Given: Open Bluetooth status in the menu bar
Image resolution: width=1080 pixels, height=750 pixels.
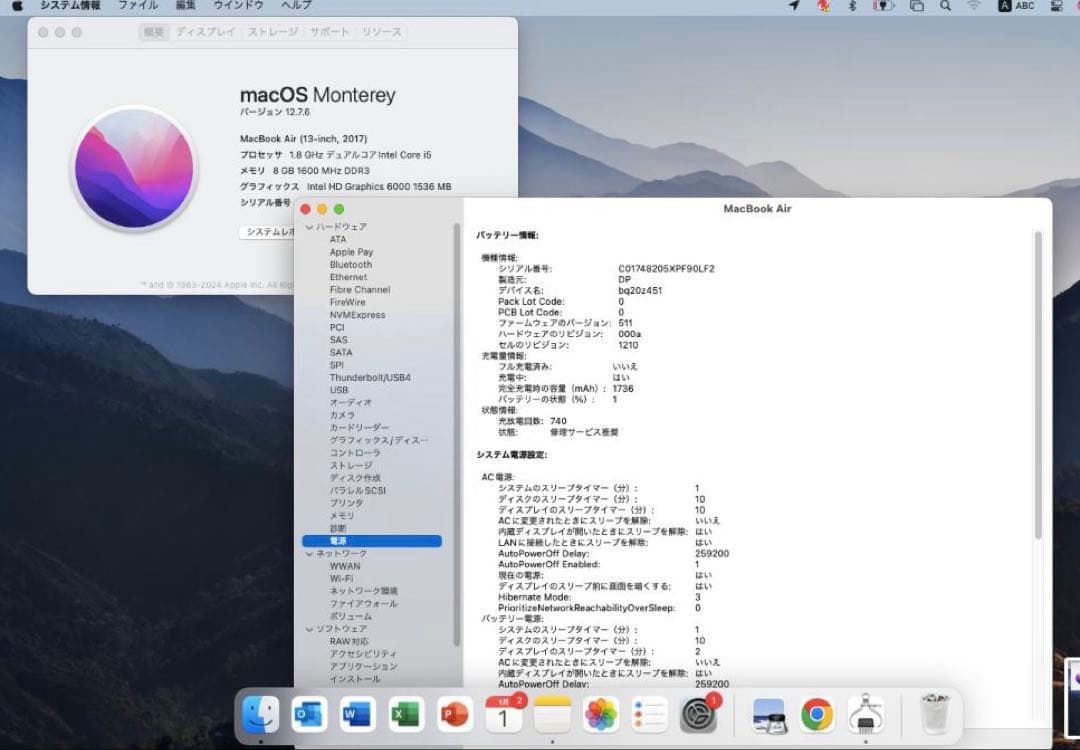Looking at the screenshot, I should coord(852,6).
